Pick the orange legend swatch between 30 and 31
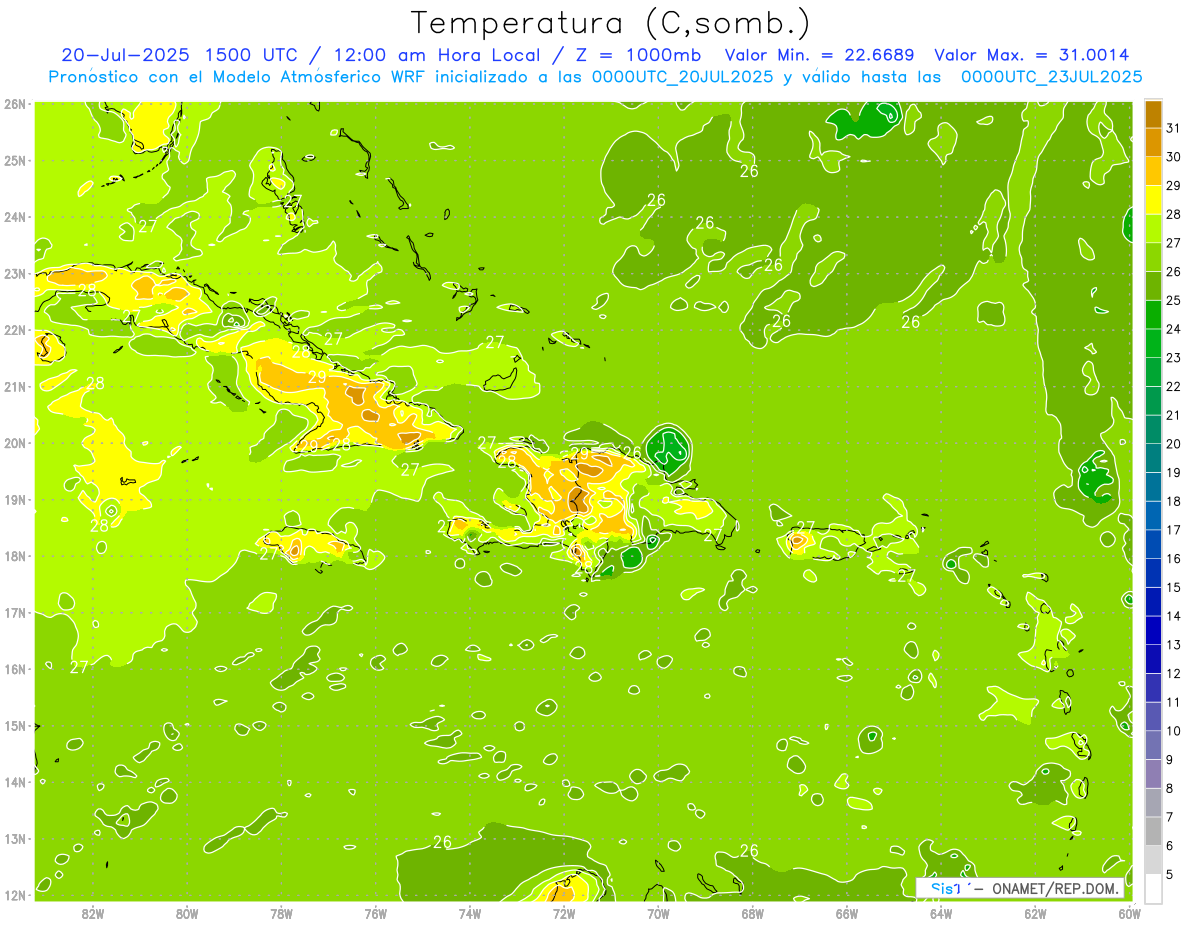This screenshot has width=1200, height=927. (1153, 142)
